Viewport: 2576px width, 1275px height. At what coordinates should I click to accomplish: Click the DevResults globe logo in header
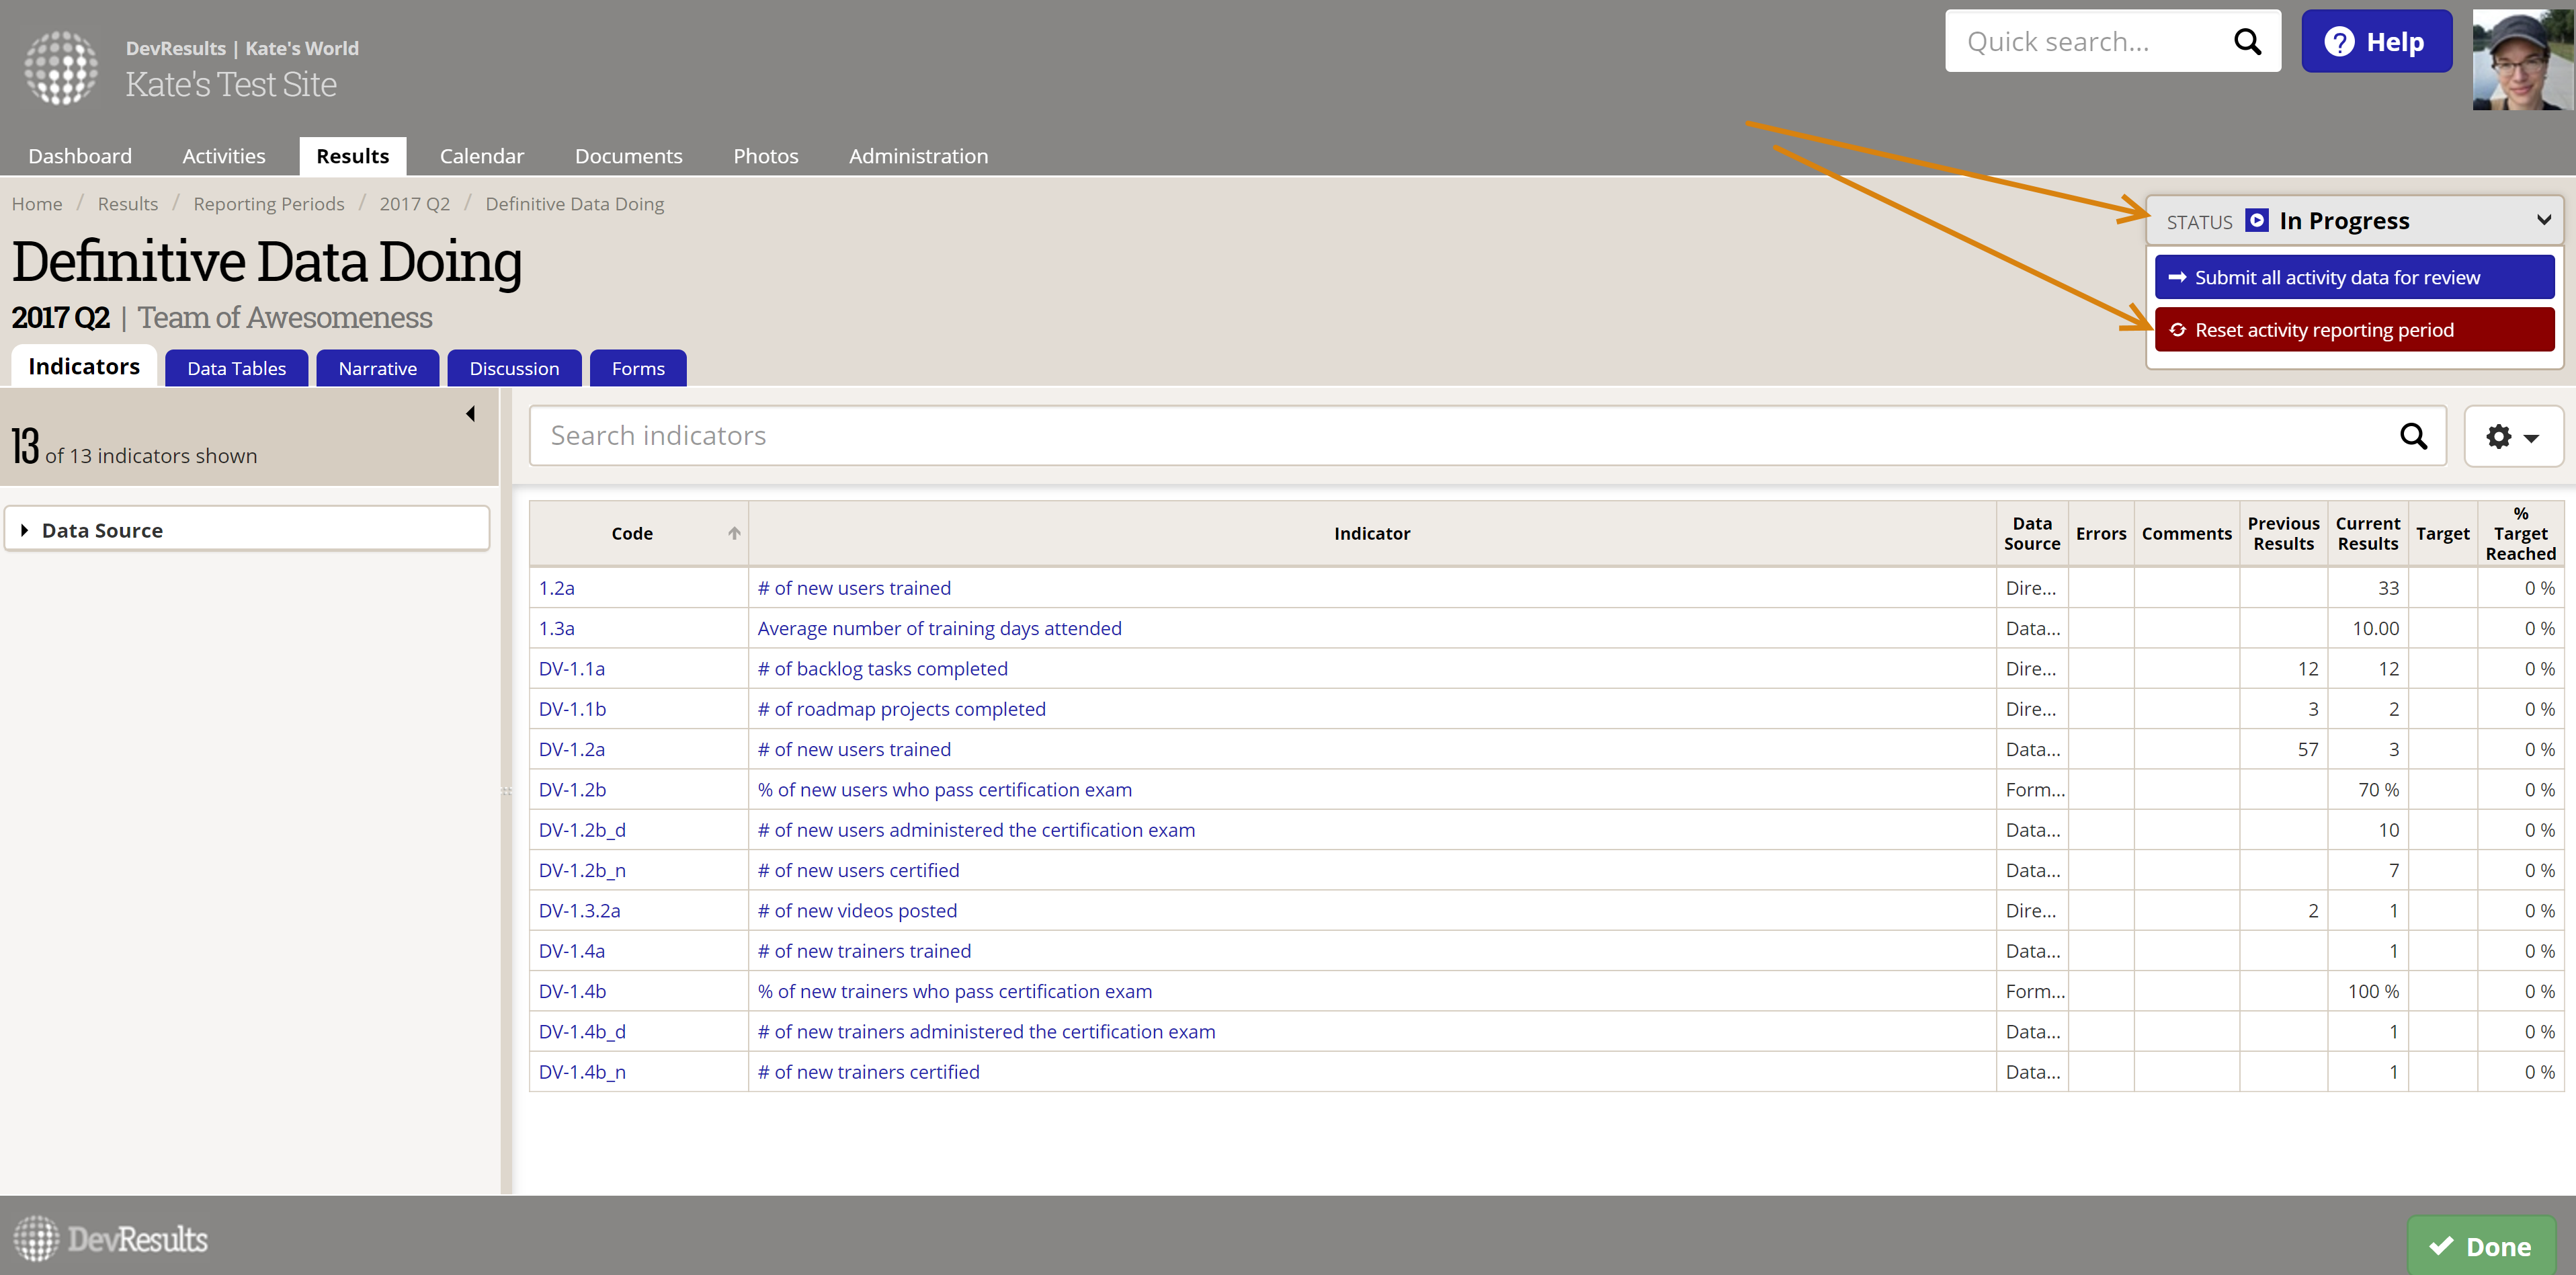[x=62, y=67]
